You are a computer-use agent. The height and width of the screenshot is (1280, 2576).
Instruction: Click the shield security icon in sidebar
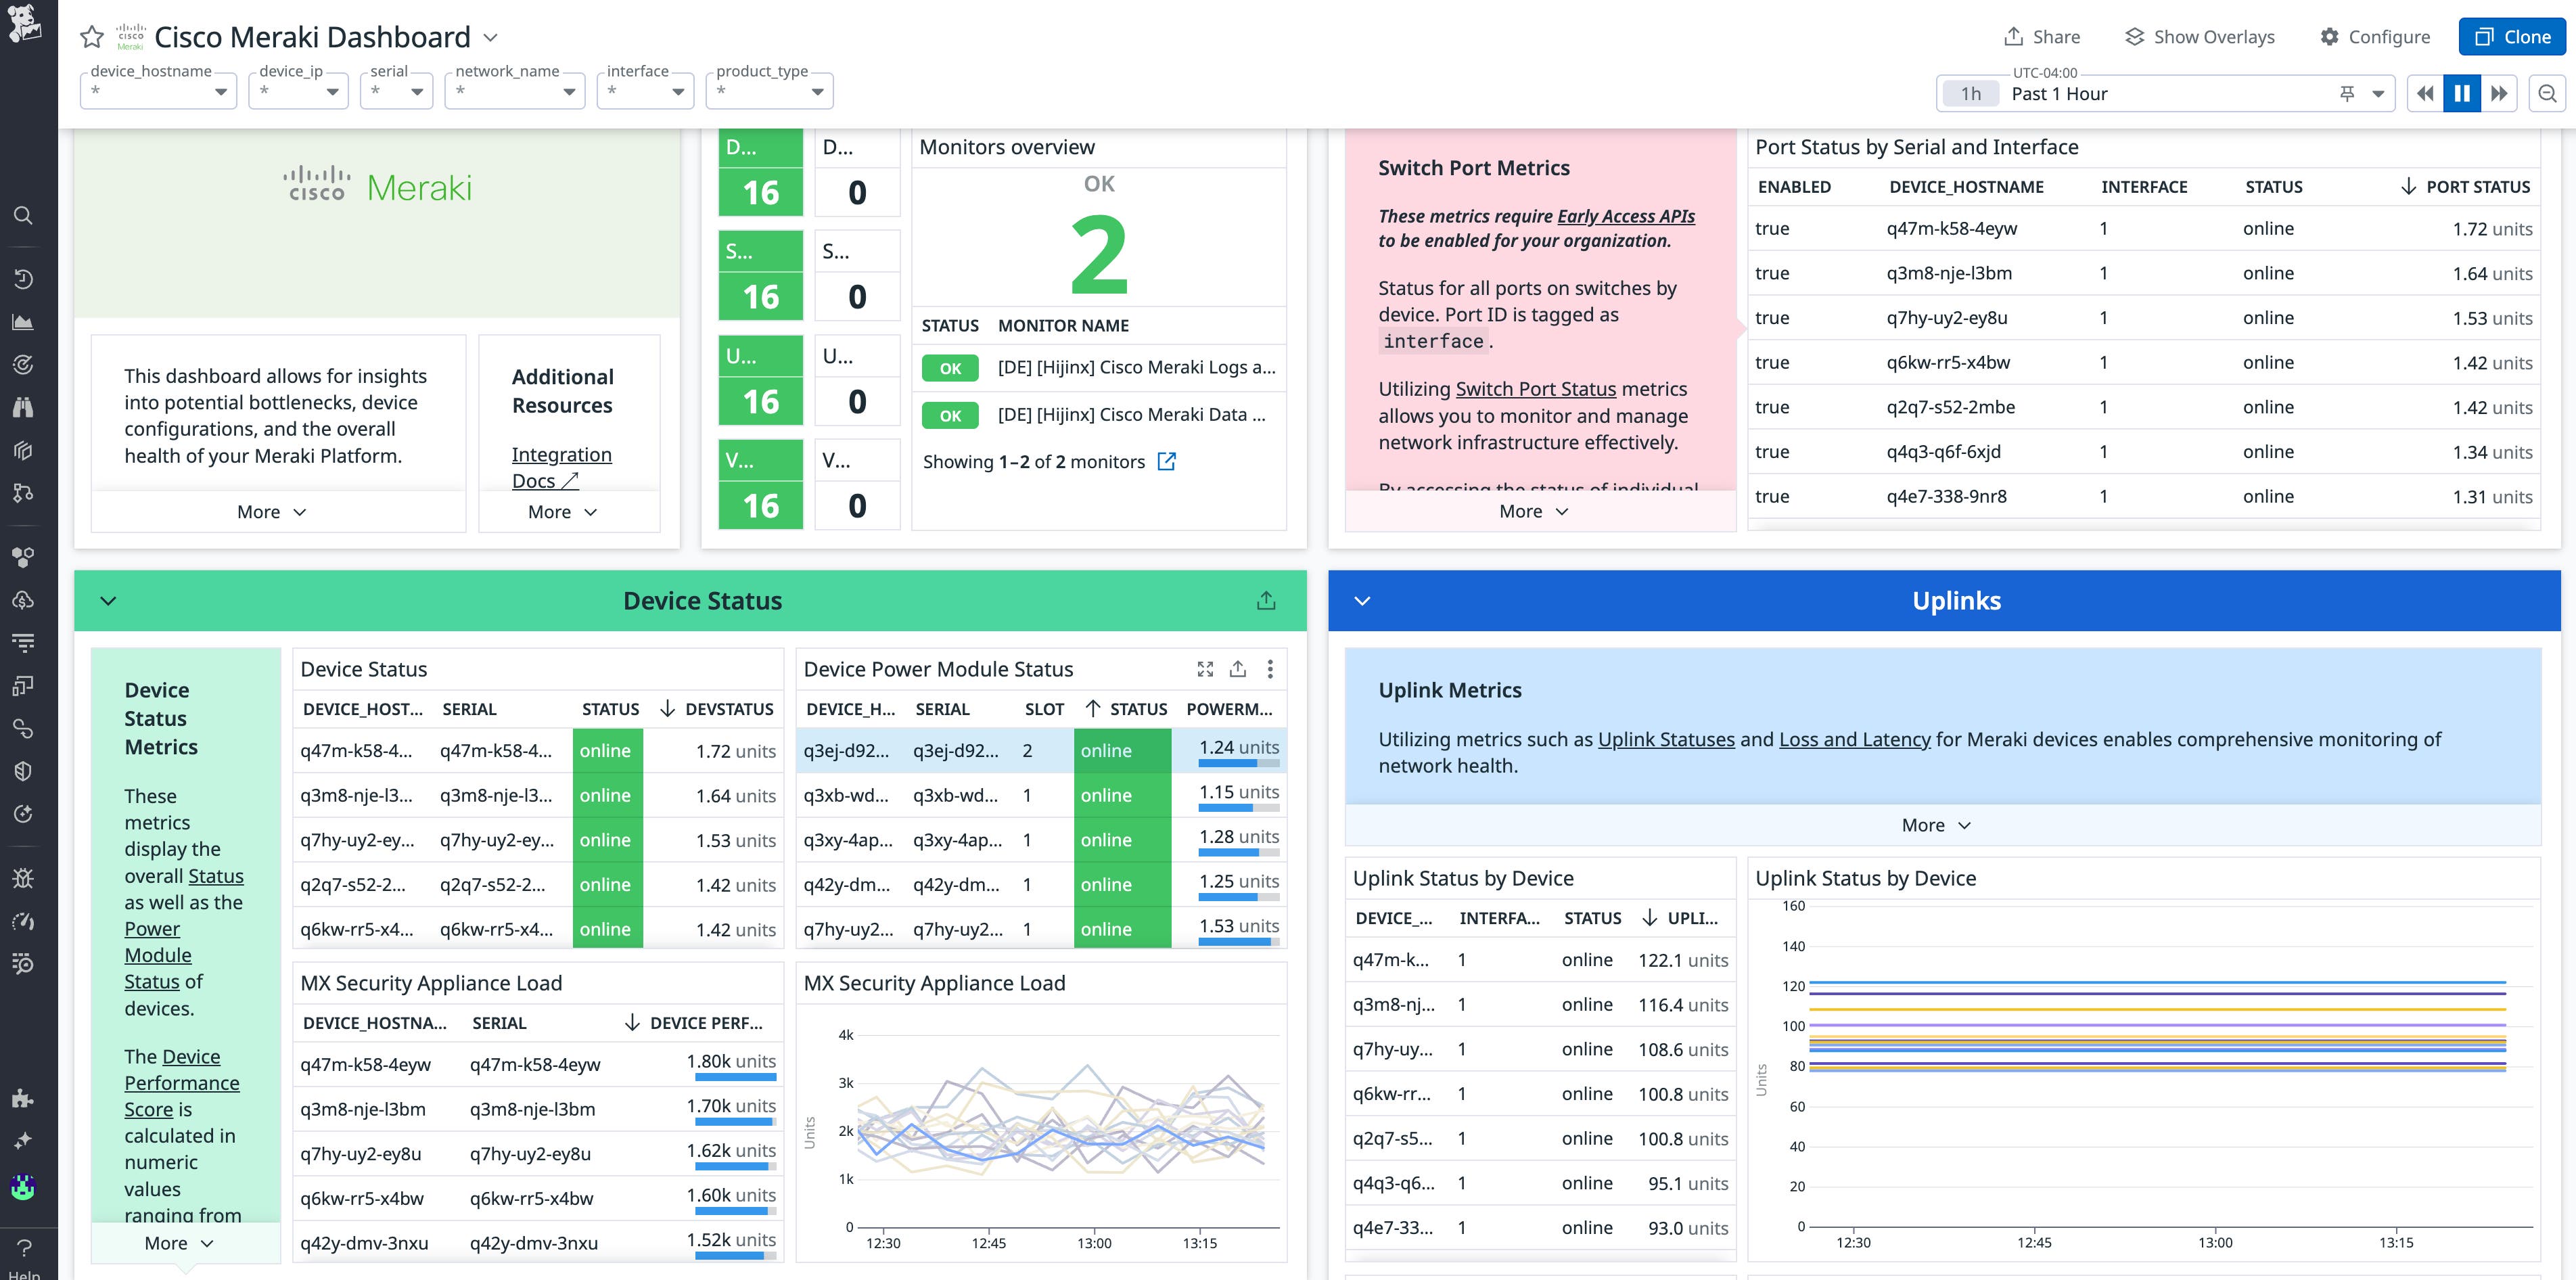pos(23,770)
